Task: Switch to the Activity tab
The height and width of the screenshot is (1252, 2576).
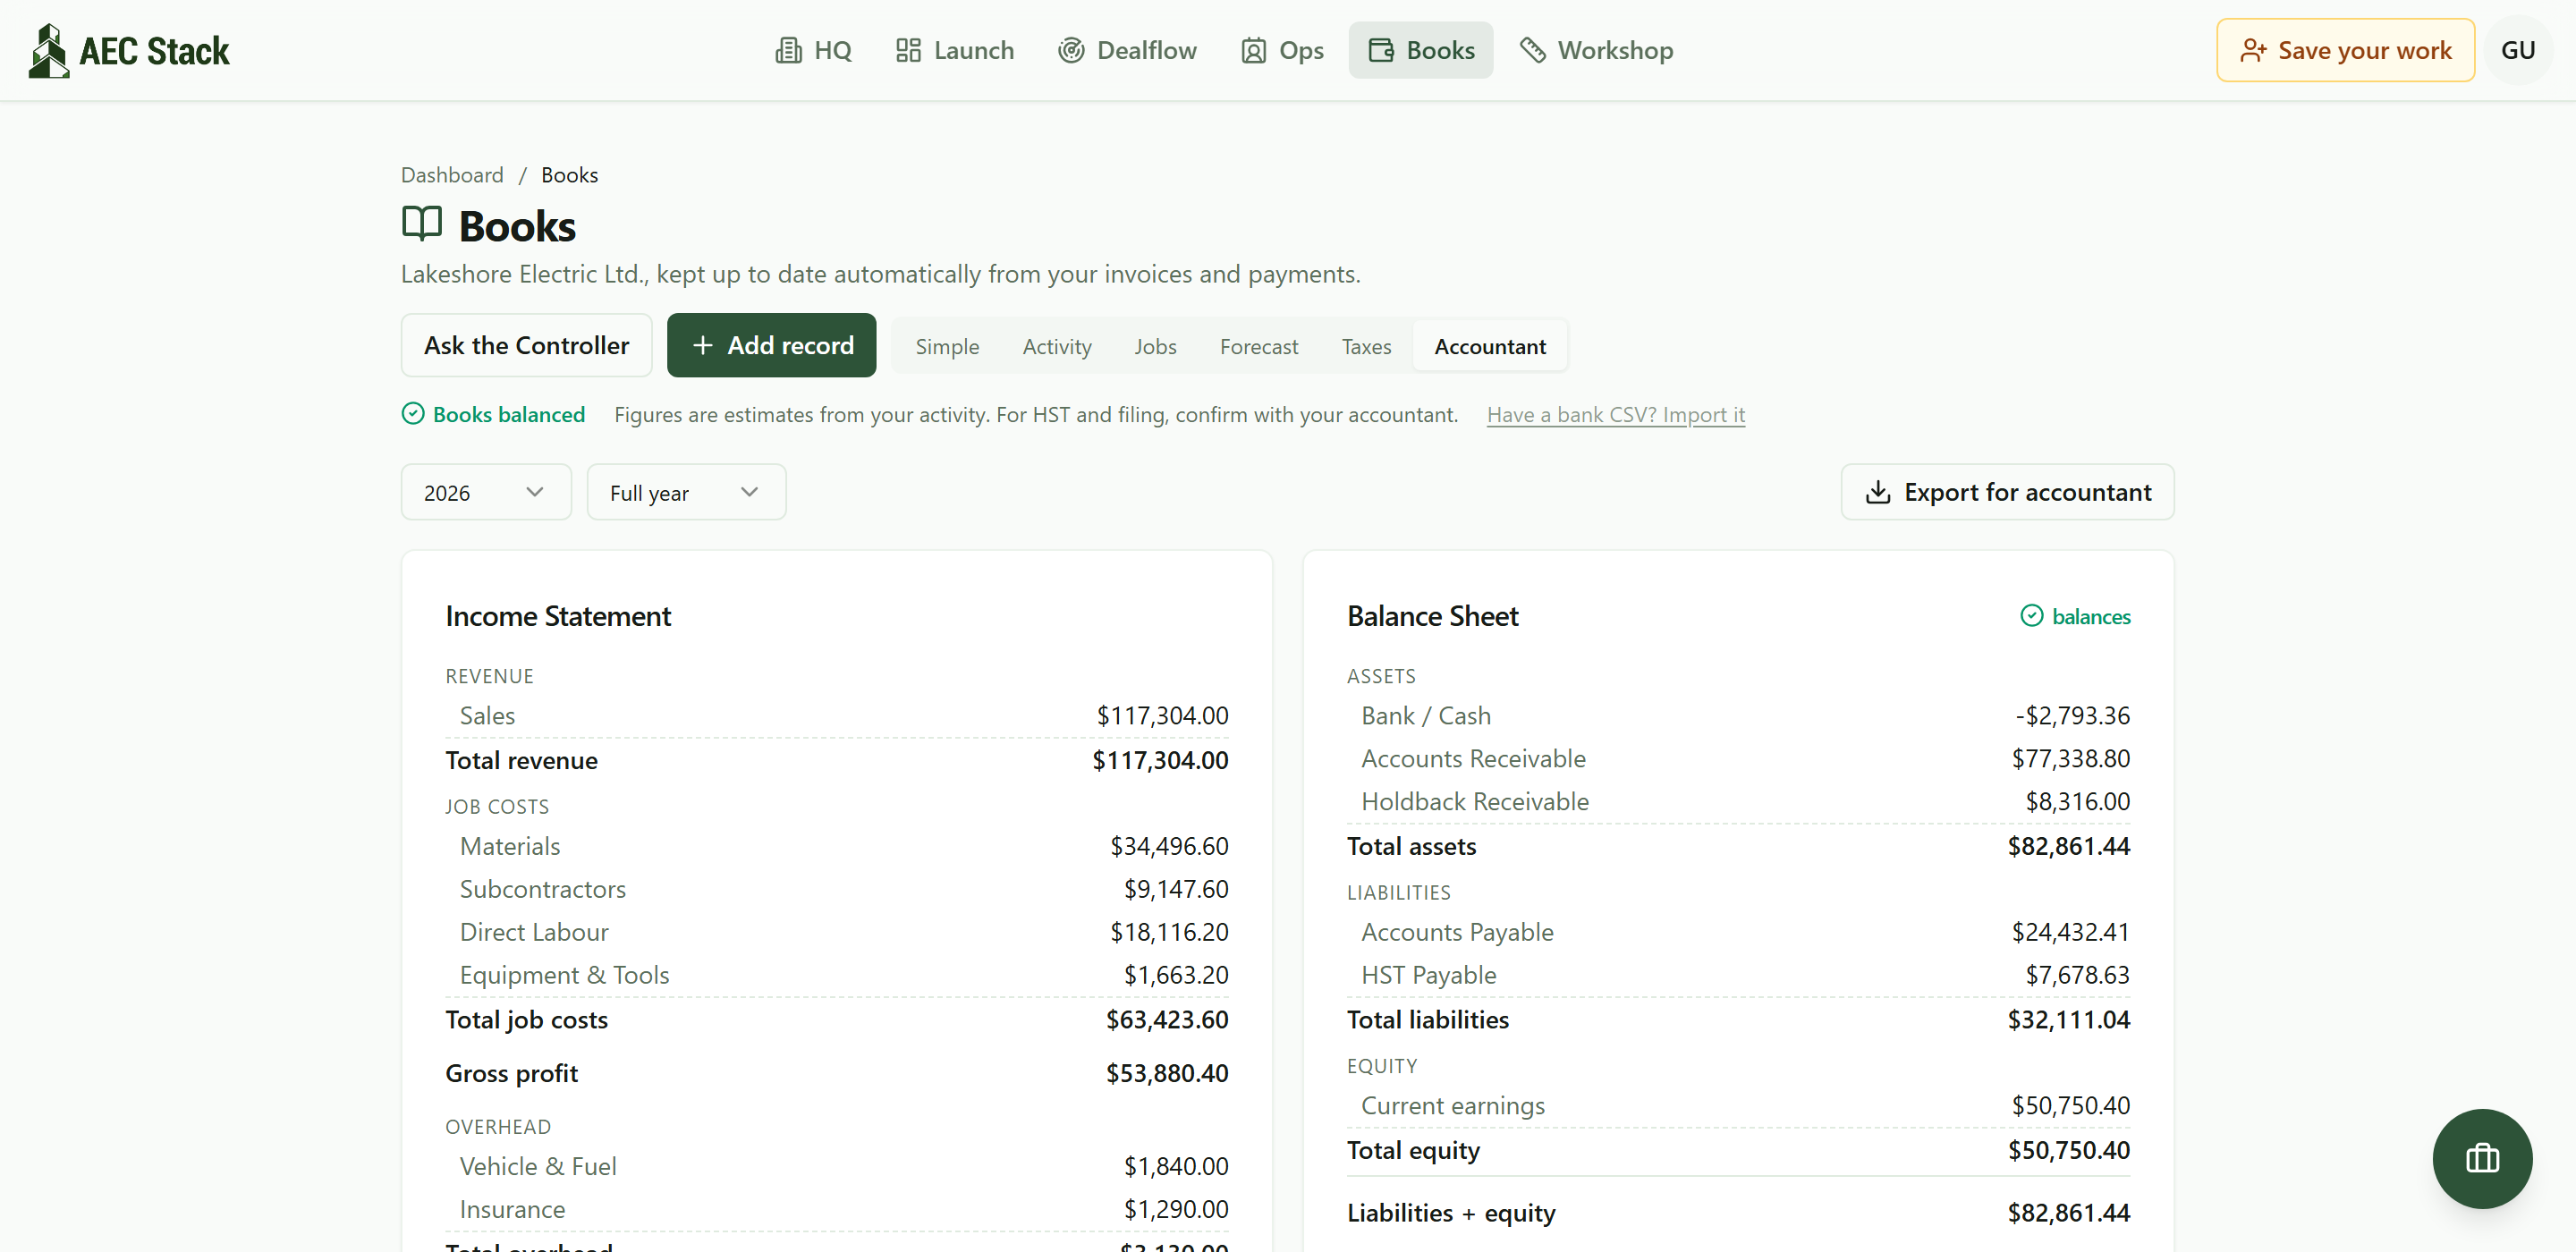Action: pyautogui.click(x=1056, y=346)
